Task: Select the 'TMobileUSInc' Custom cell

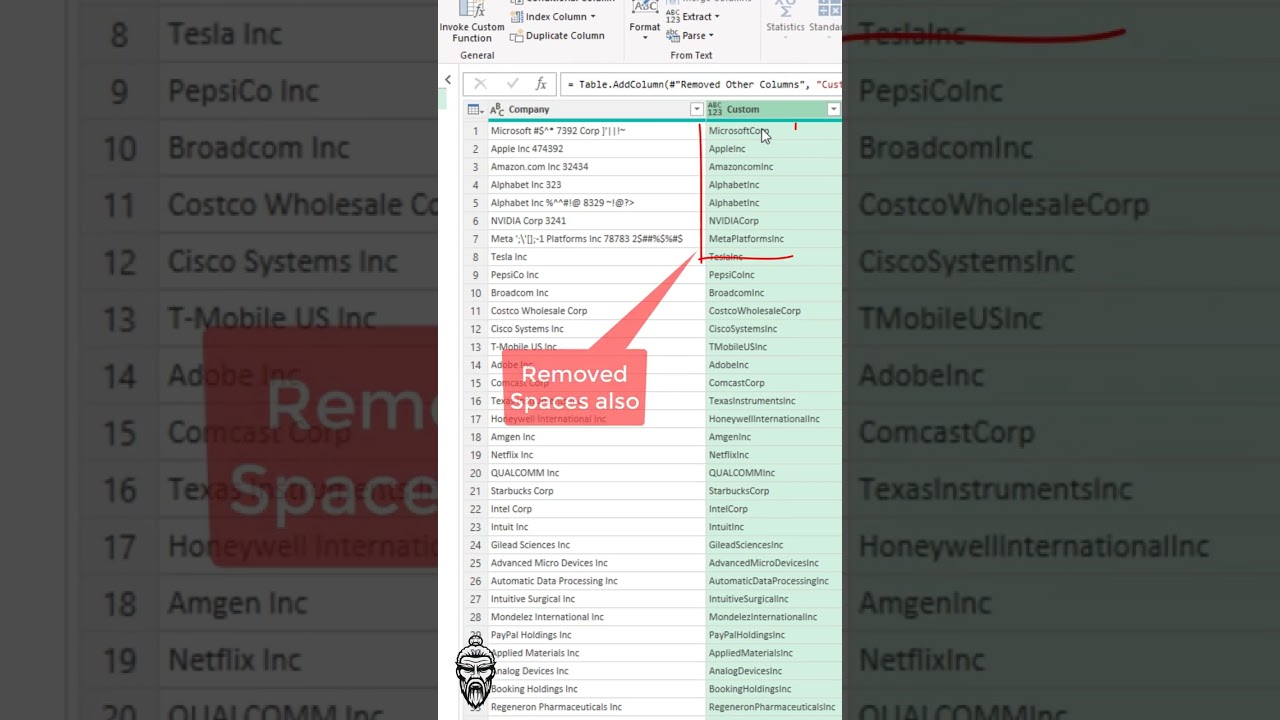Action: tap(773, 347)
